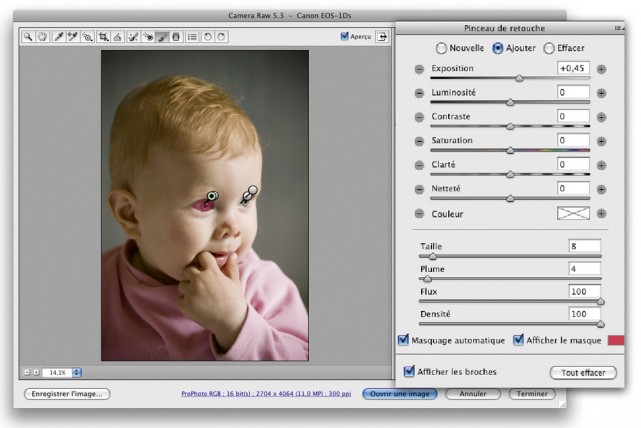Screen dimensions: 641x428
Task: Select the Red Eye Removal tool
Action: pos(148,37)
